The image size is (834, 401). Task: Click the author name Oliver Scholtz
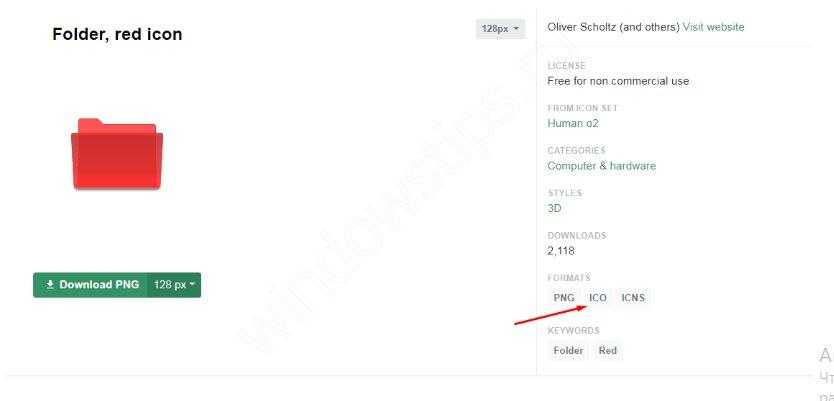pyautogui.click(x=581, y=27)
